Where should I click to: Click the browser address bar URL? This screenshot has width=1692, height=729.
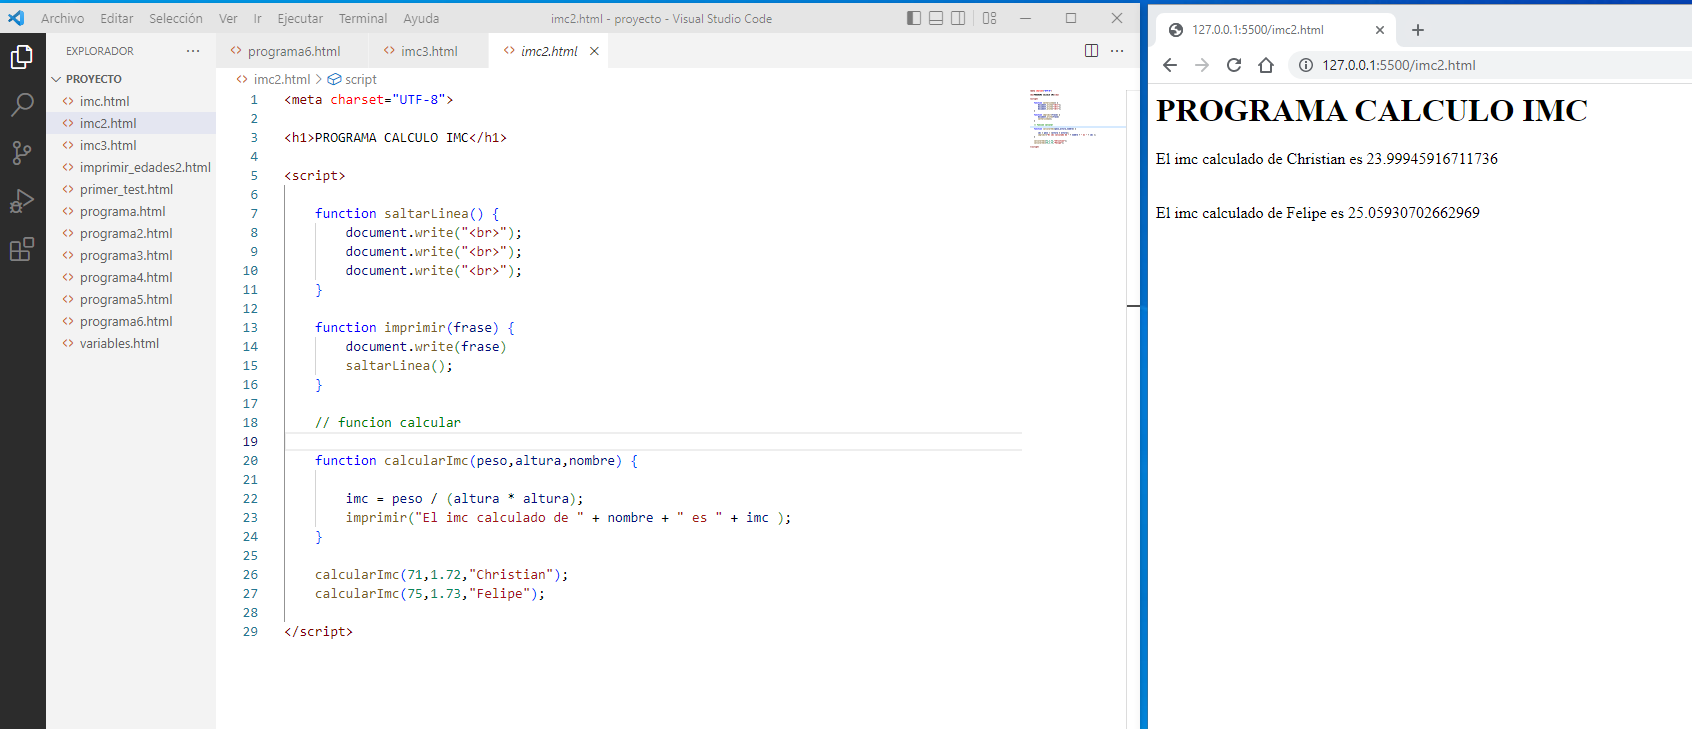click(x=1398, y=65)
